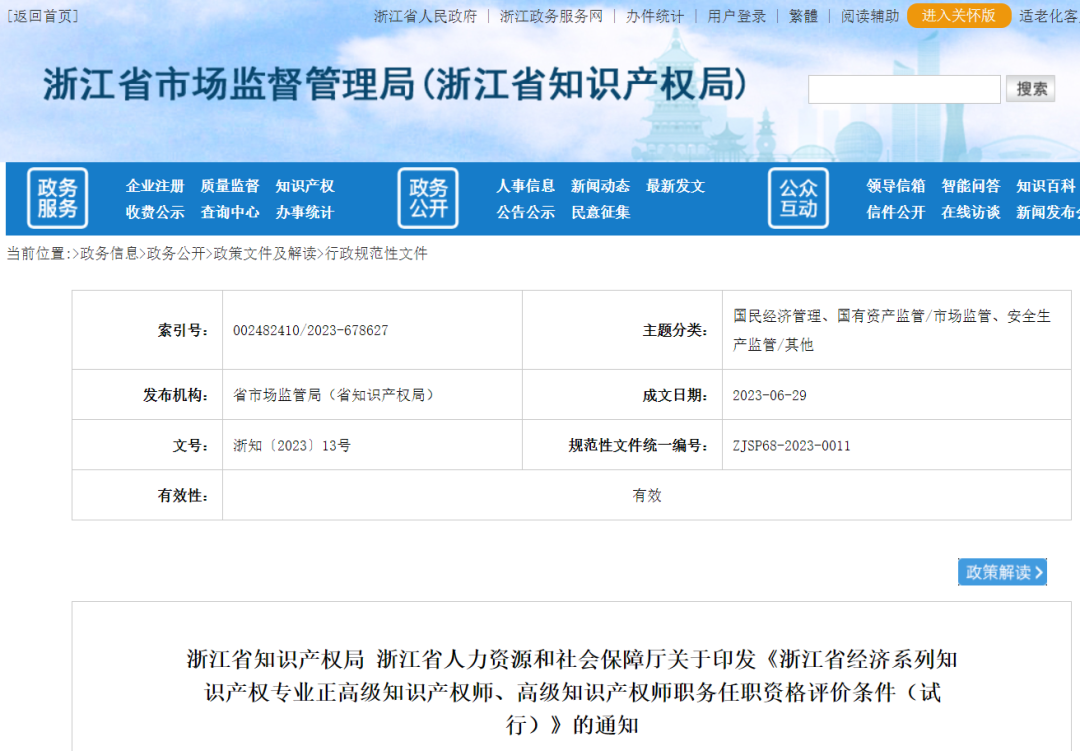Select 企业注册 in the navigation
The width and height of the screenshot is (1080, 751).
[155, 186]
